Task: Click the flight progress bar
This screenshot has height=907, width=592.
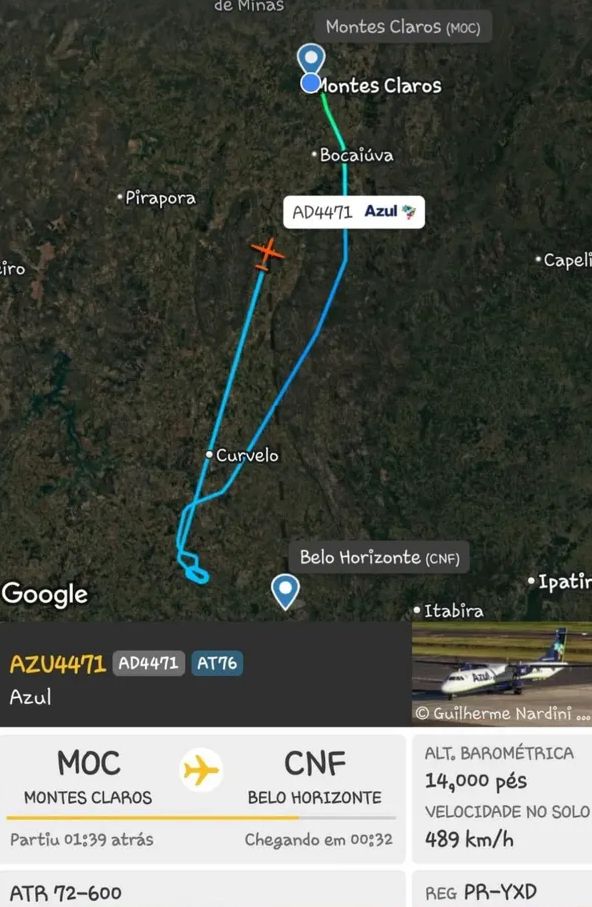Action: (x=201, y=818)
